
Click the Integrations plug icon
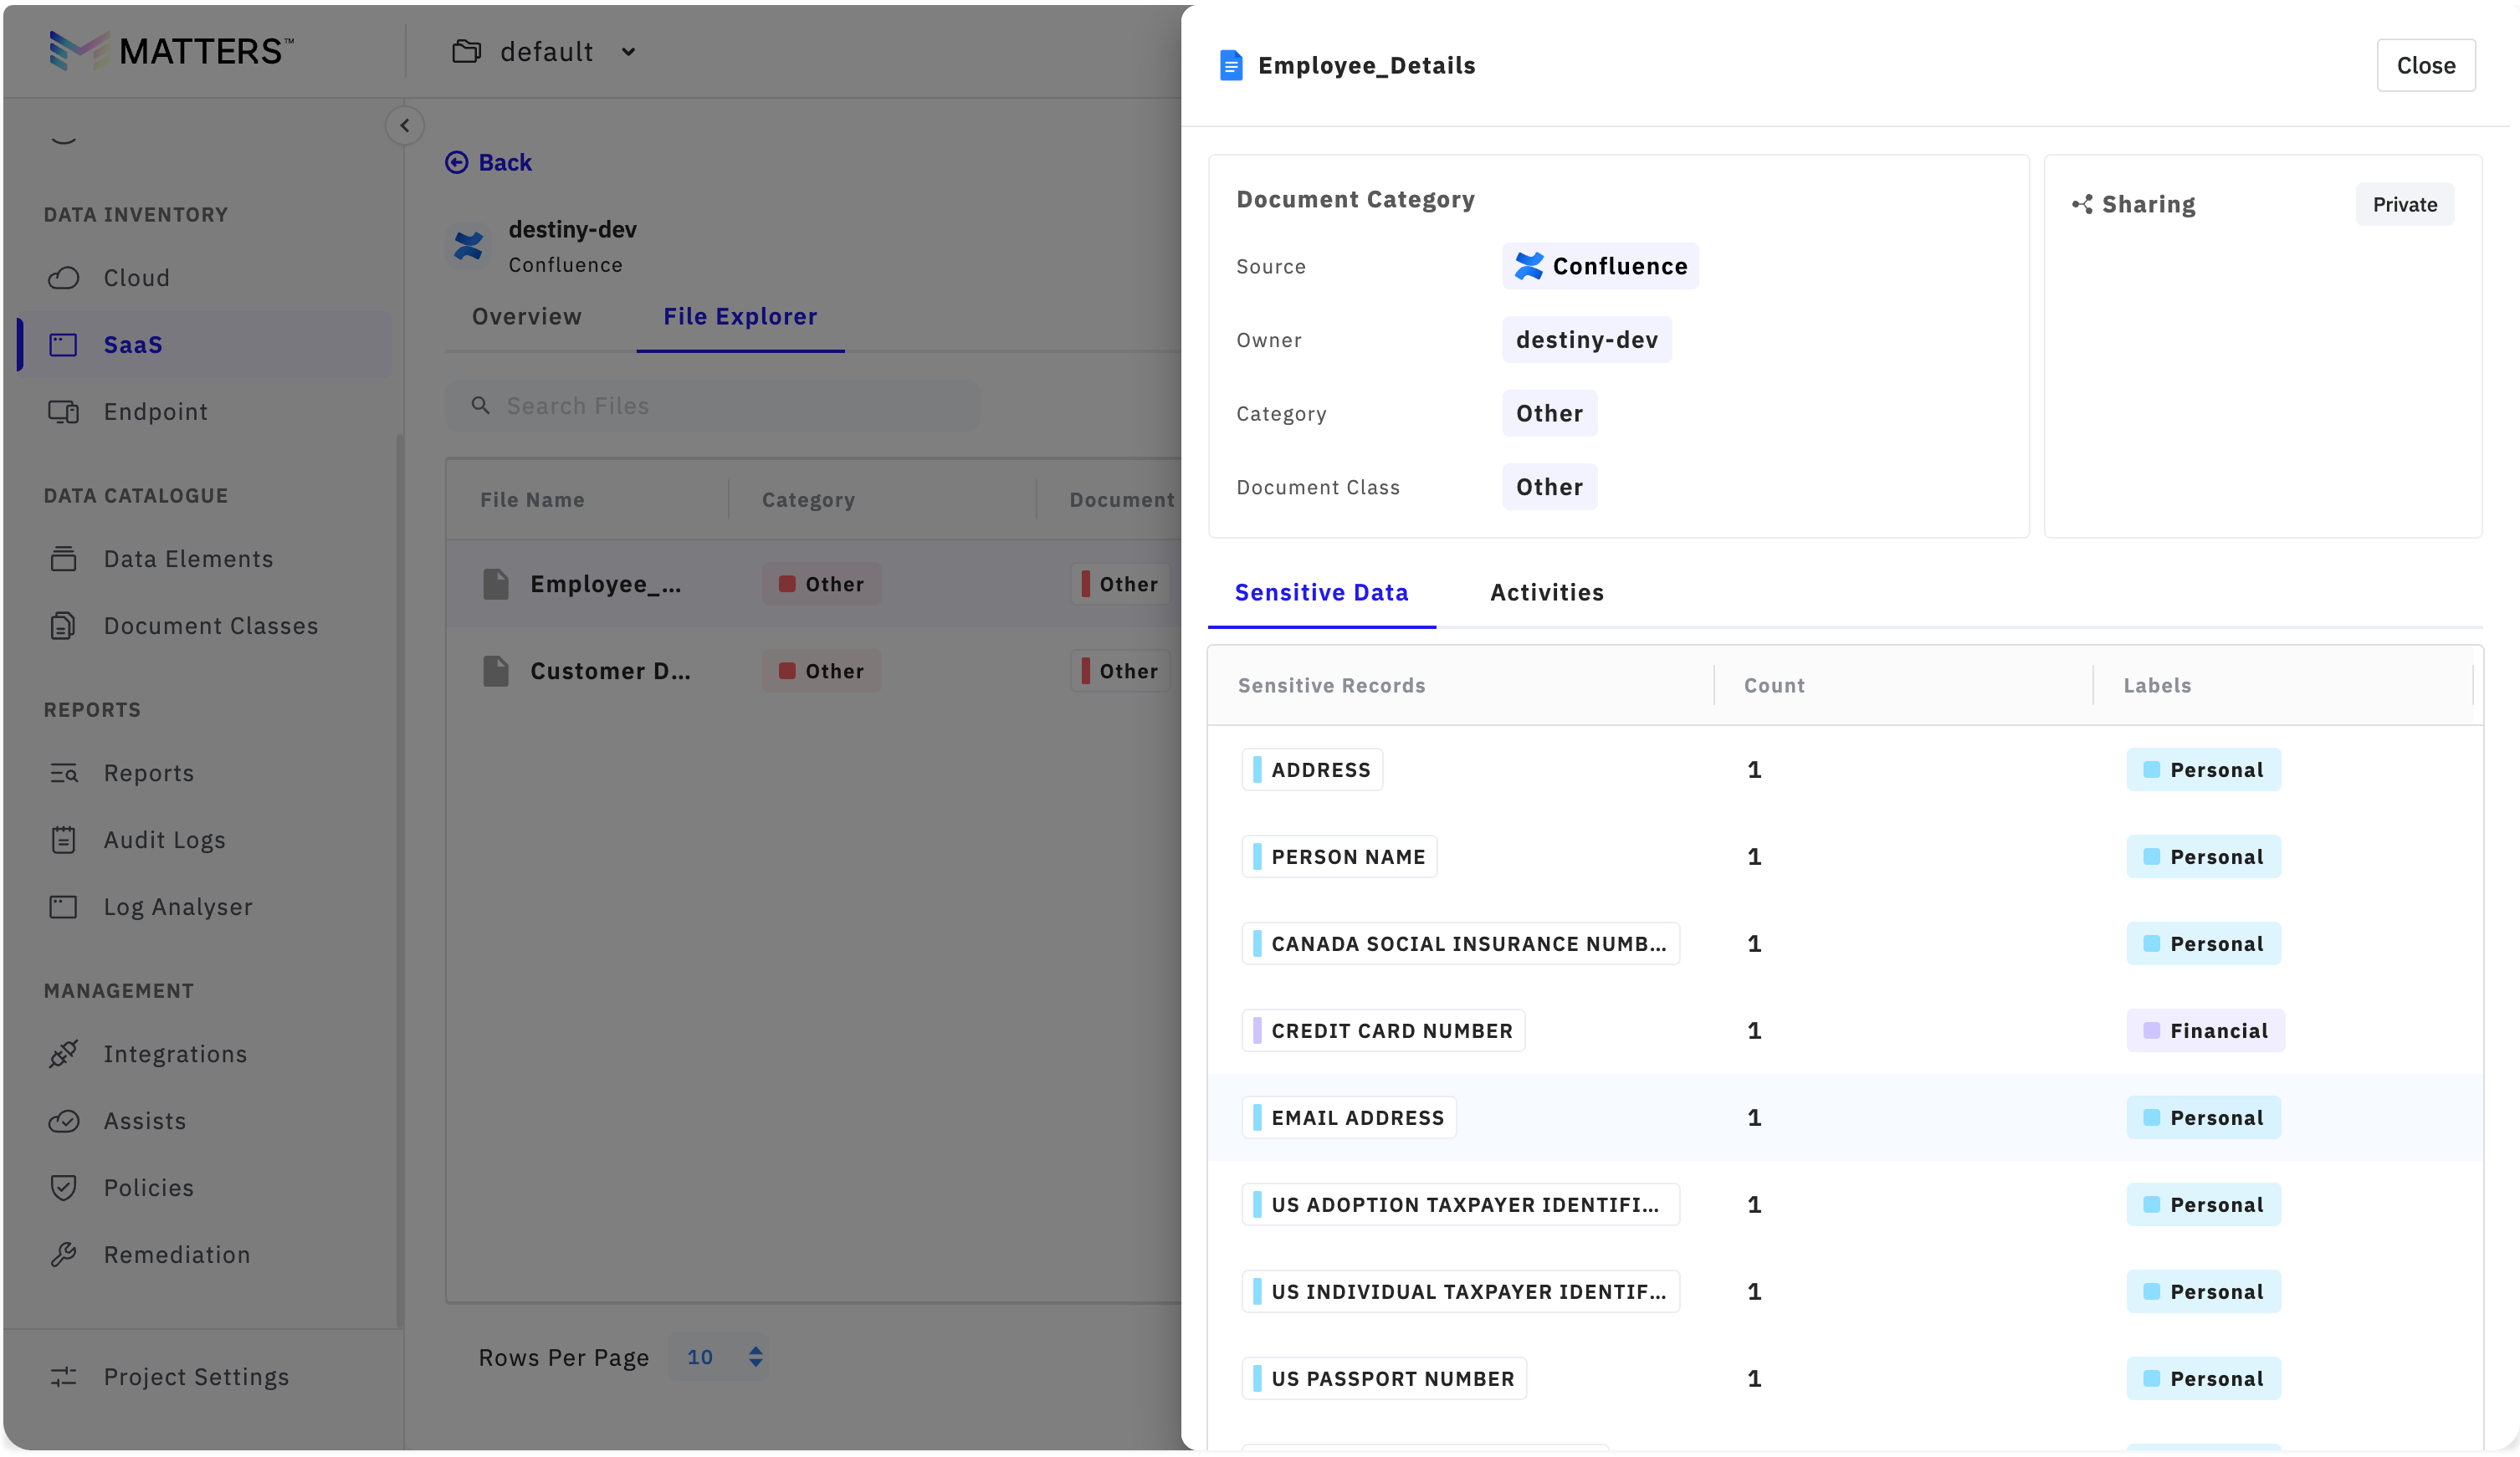[x=63, y=1053]
